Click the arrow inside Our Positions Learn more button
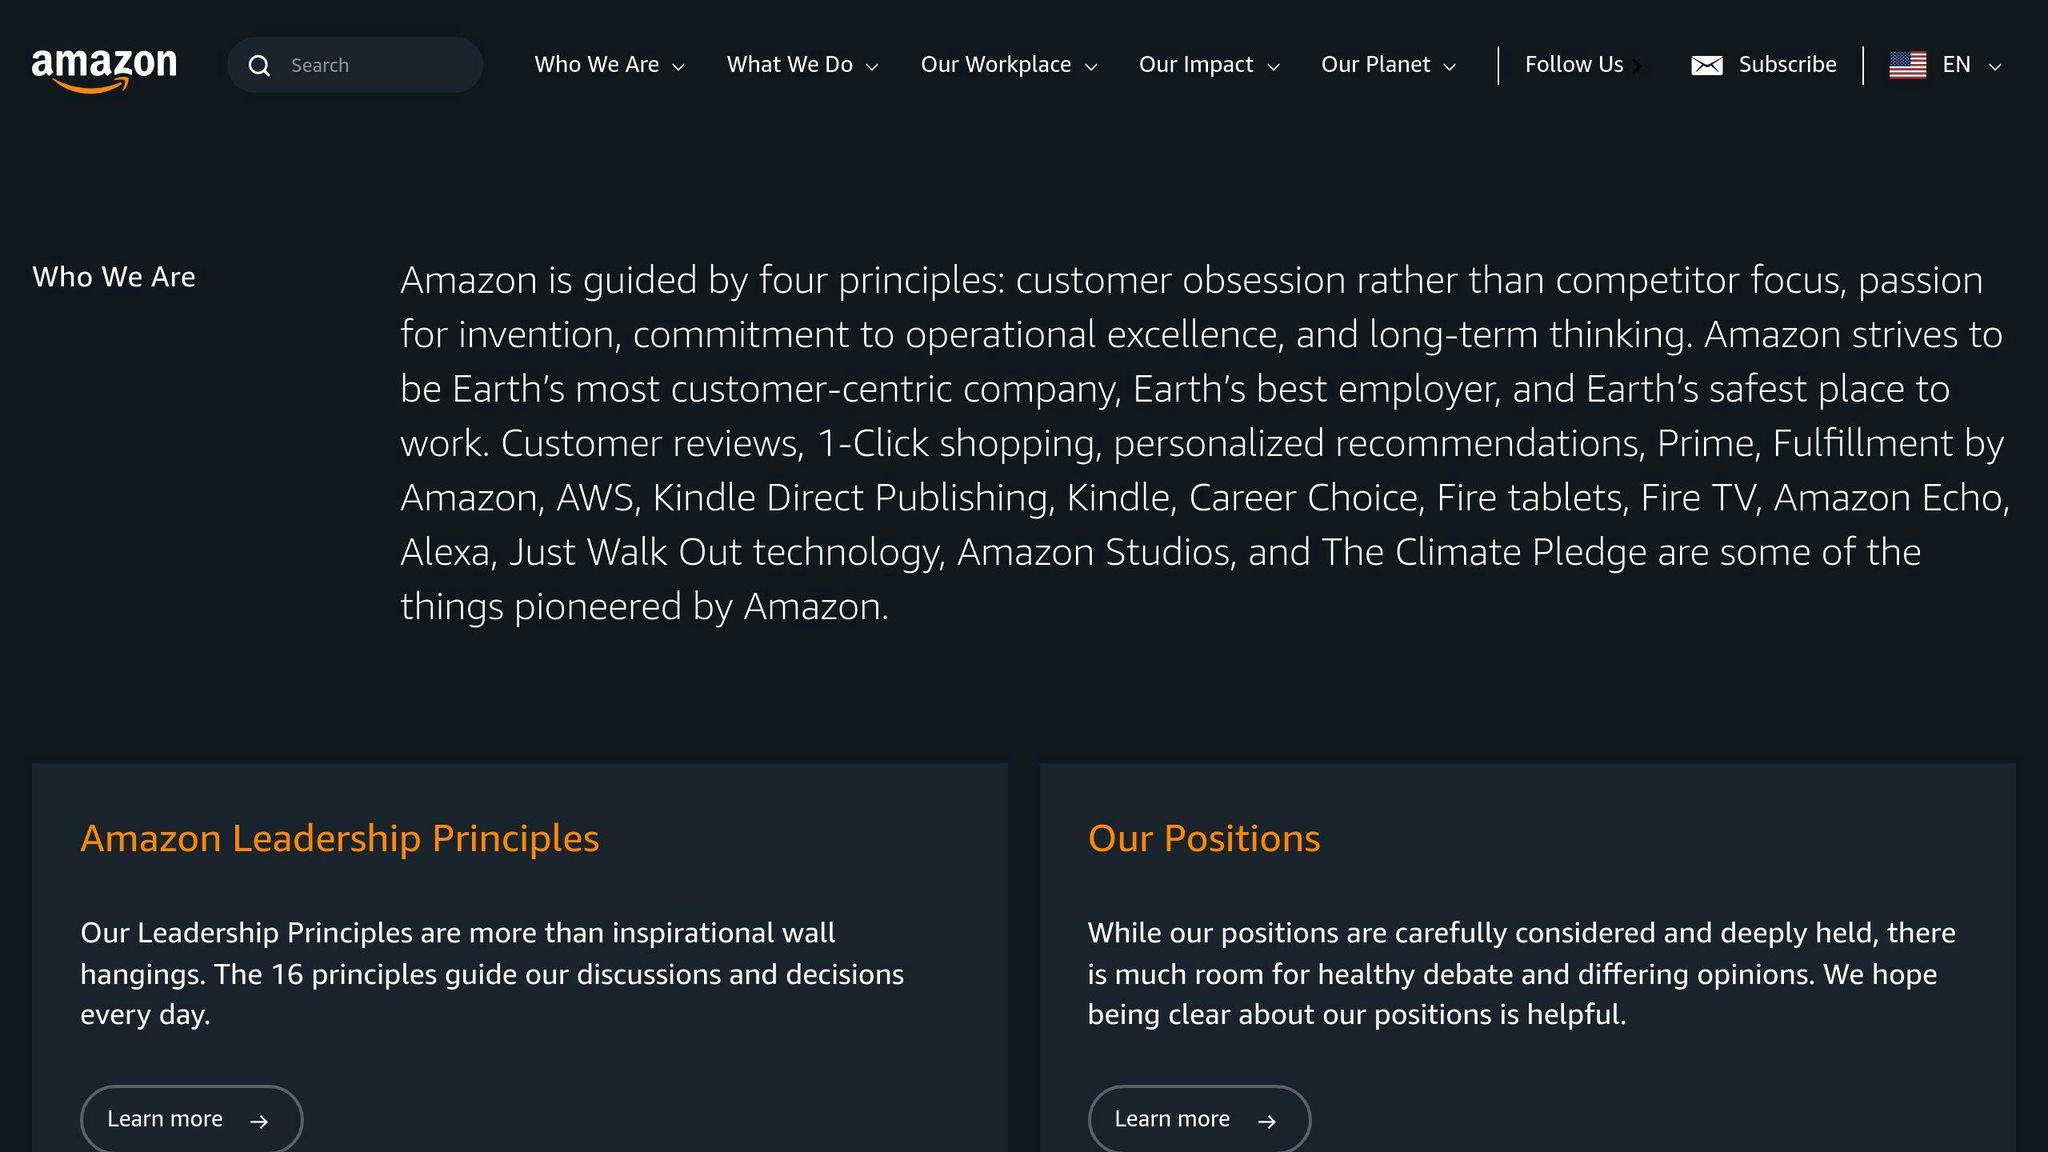Screen dimensions: 2048x1152 (x=1266, y=1119)
